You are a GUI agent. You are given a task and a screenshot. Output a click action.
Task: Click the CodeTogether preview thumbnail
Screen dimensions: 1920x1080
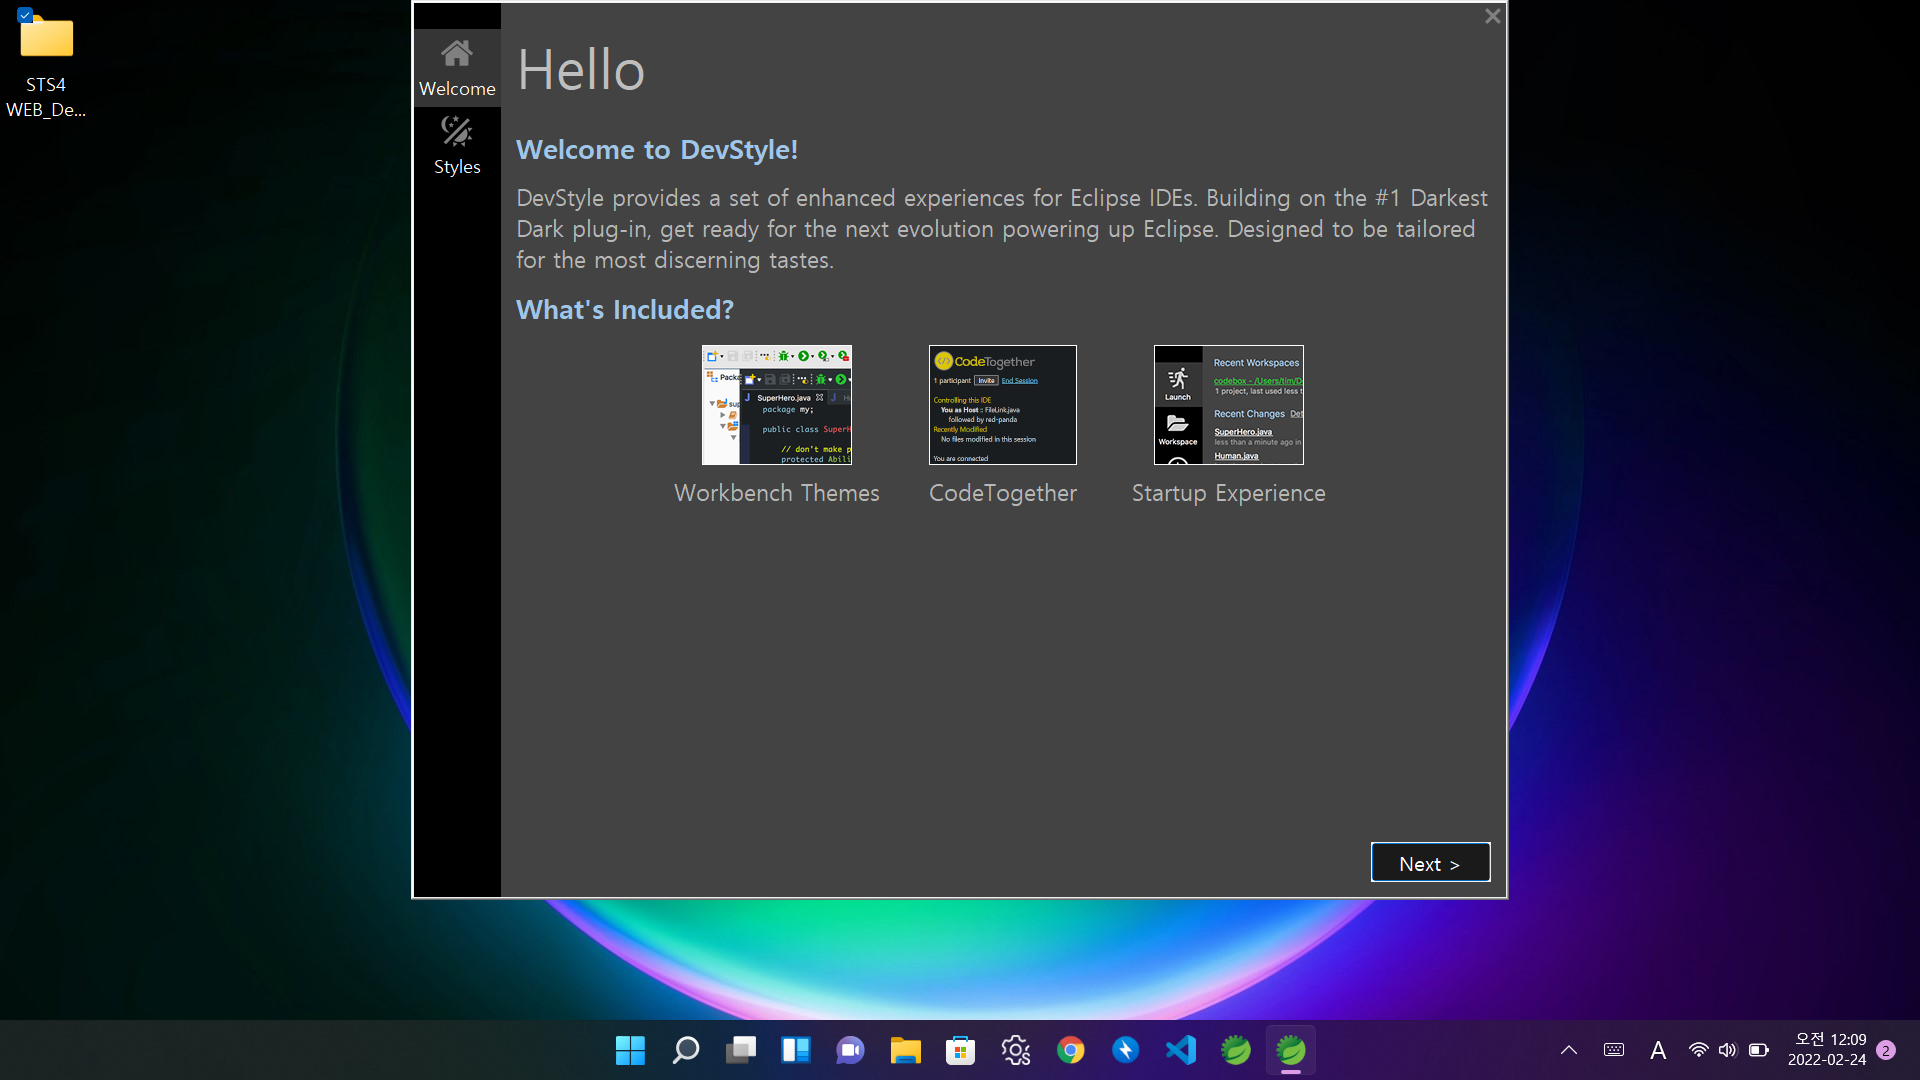1002,405
